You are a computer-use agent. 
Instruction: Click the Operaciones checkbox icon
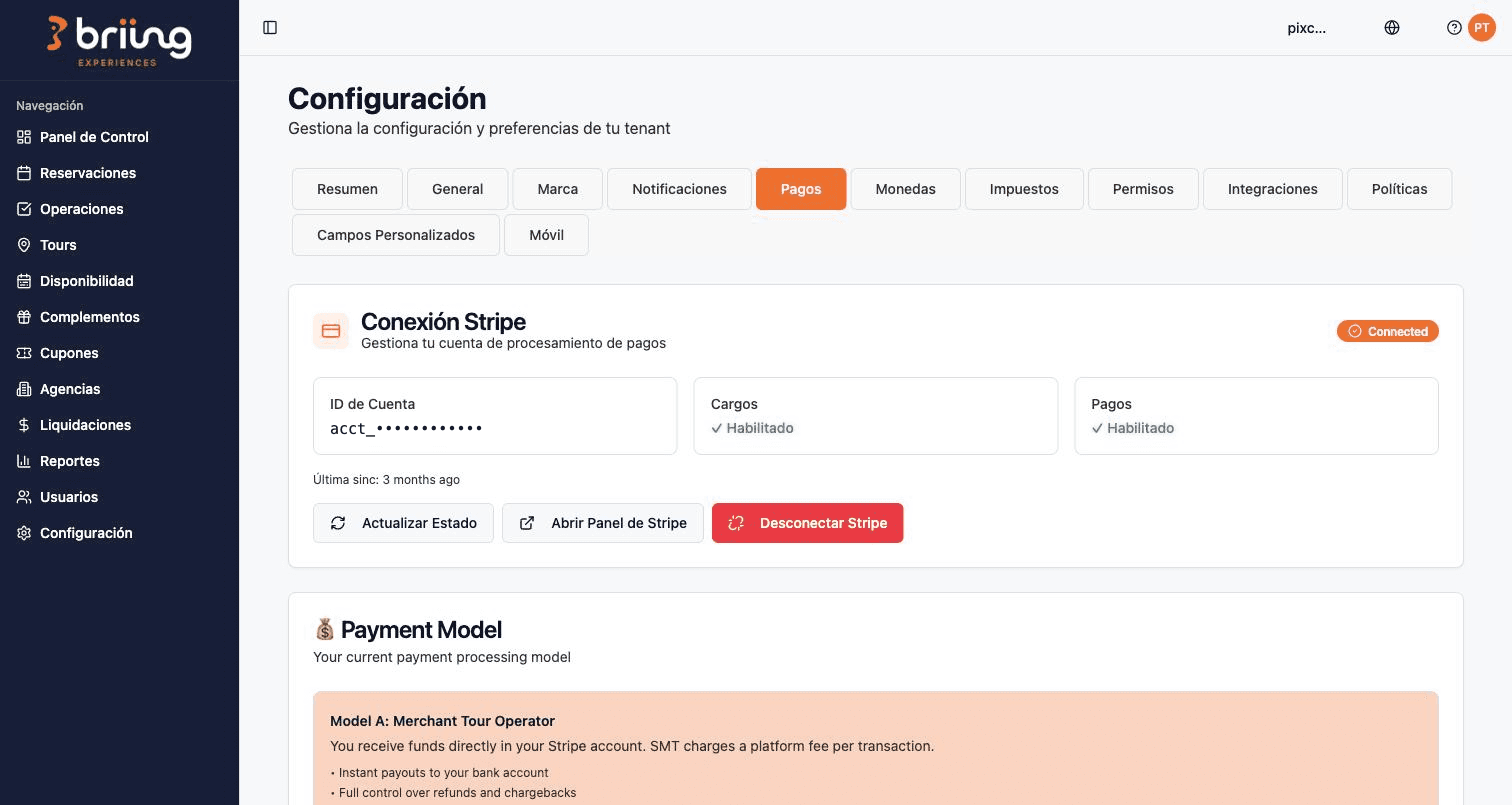(x=24, y=209)
